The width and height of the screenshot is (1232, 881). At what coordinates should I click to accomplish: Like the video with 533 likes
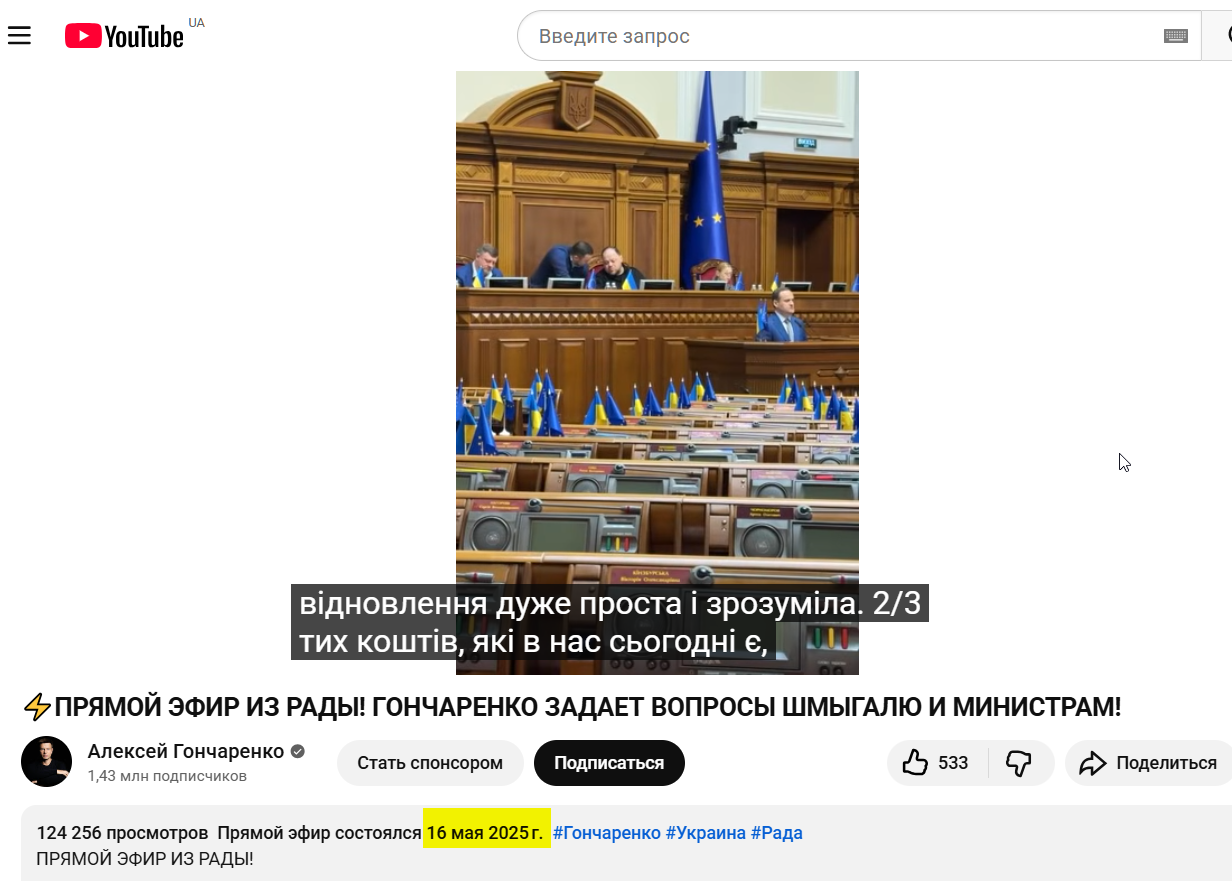pos(936,763)
